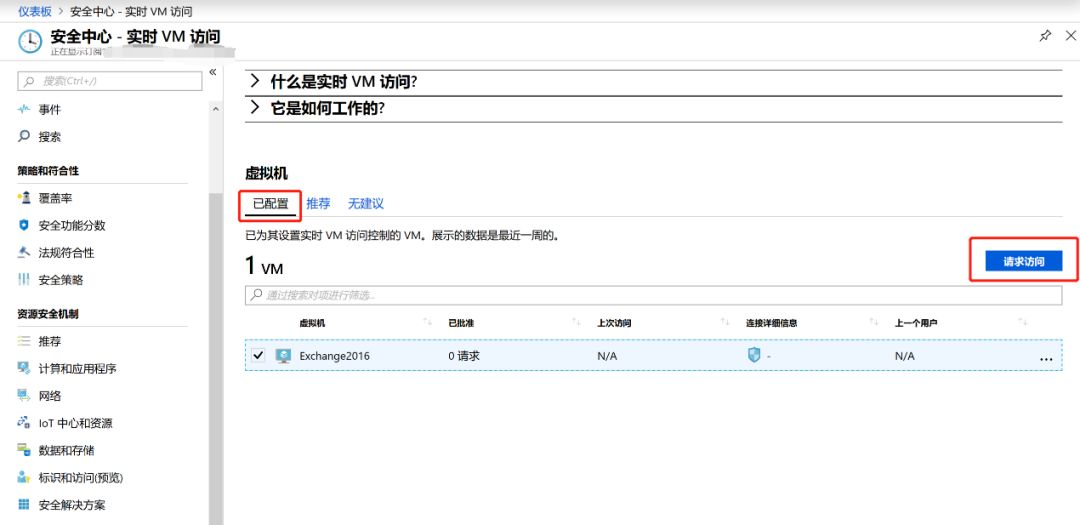Screen dimensions: 1080x525
Task: Click the 安全功能分数 shield icon
Action: point(24,226)
